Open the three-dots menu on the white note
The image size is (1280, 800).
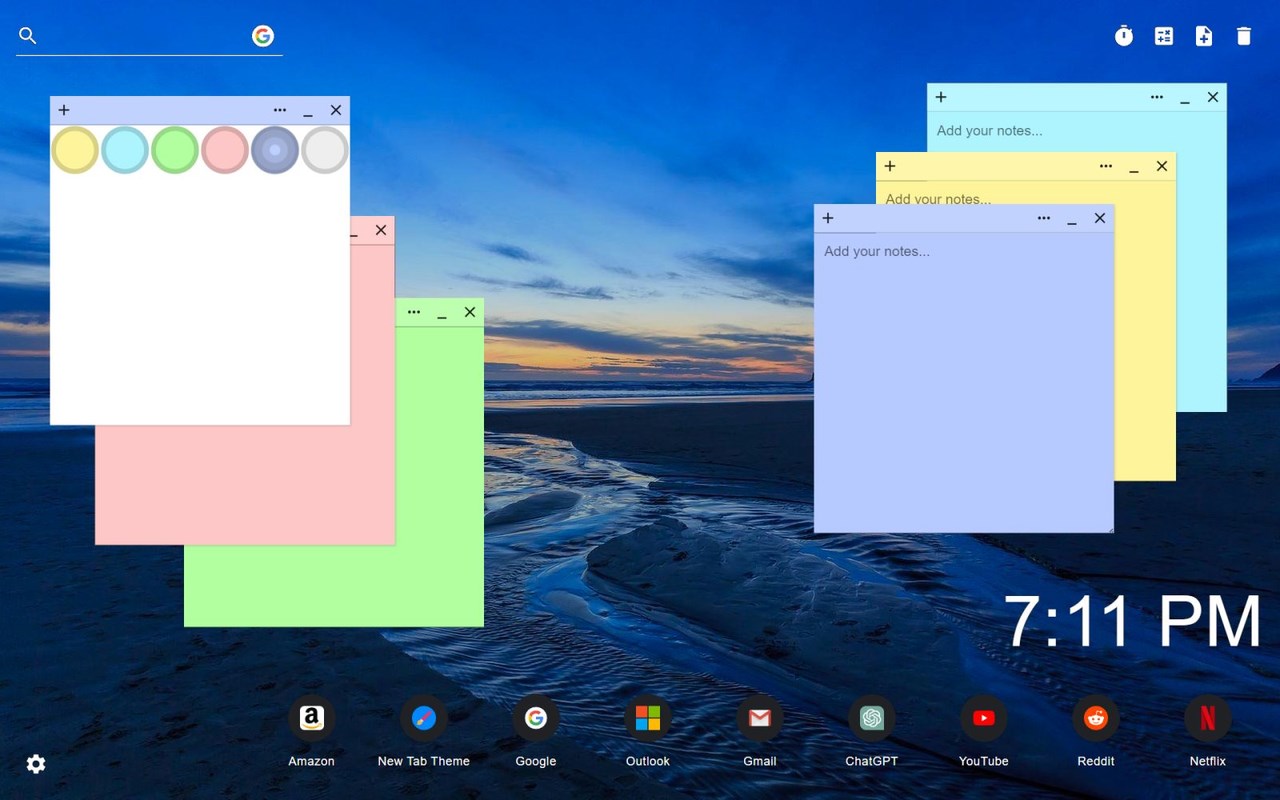click(x=280, y=110)
